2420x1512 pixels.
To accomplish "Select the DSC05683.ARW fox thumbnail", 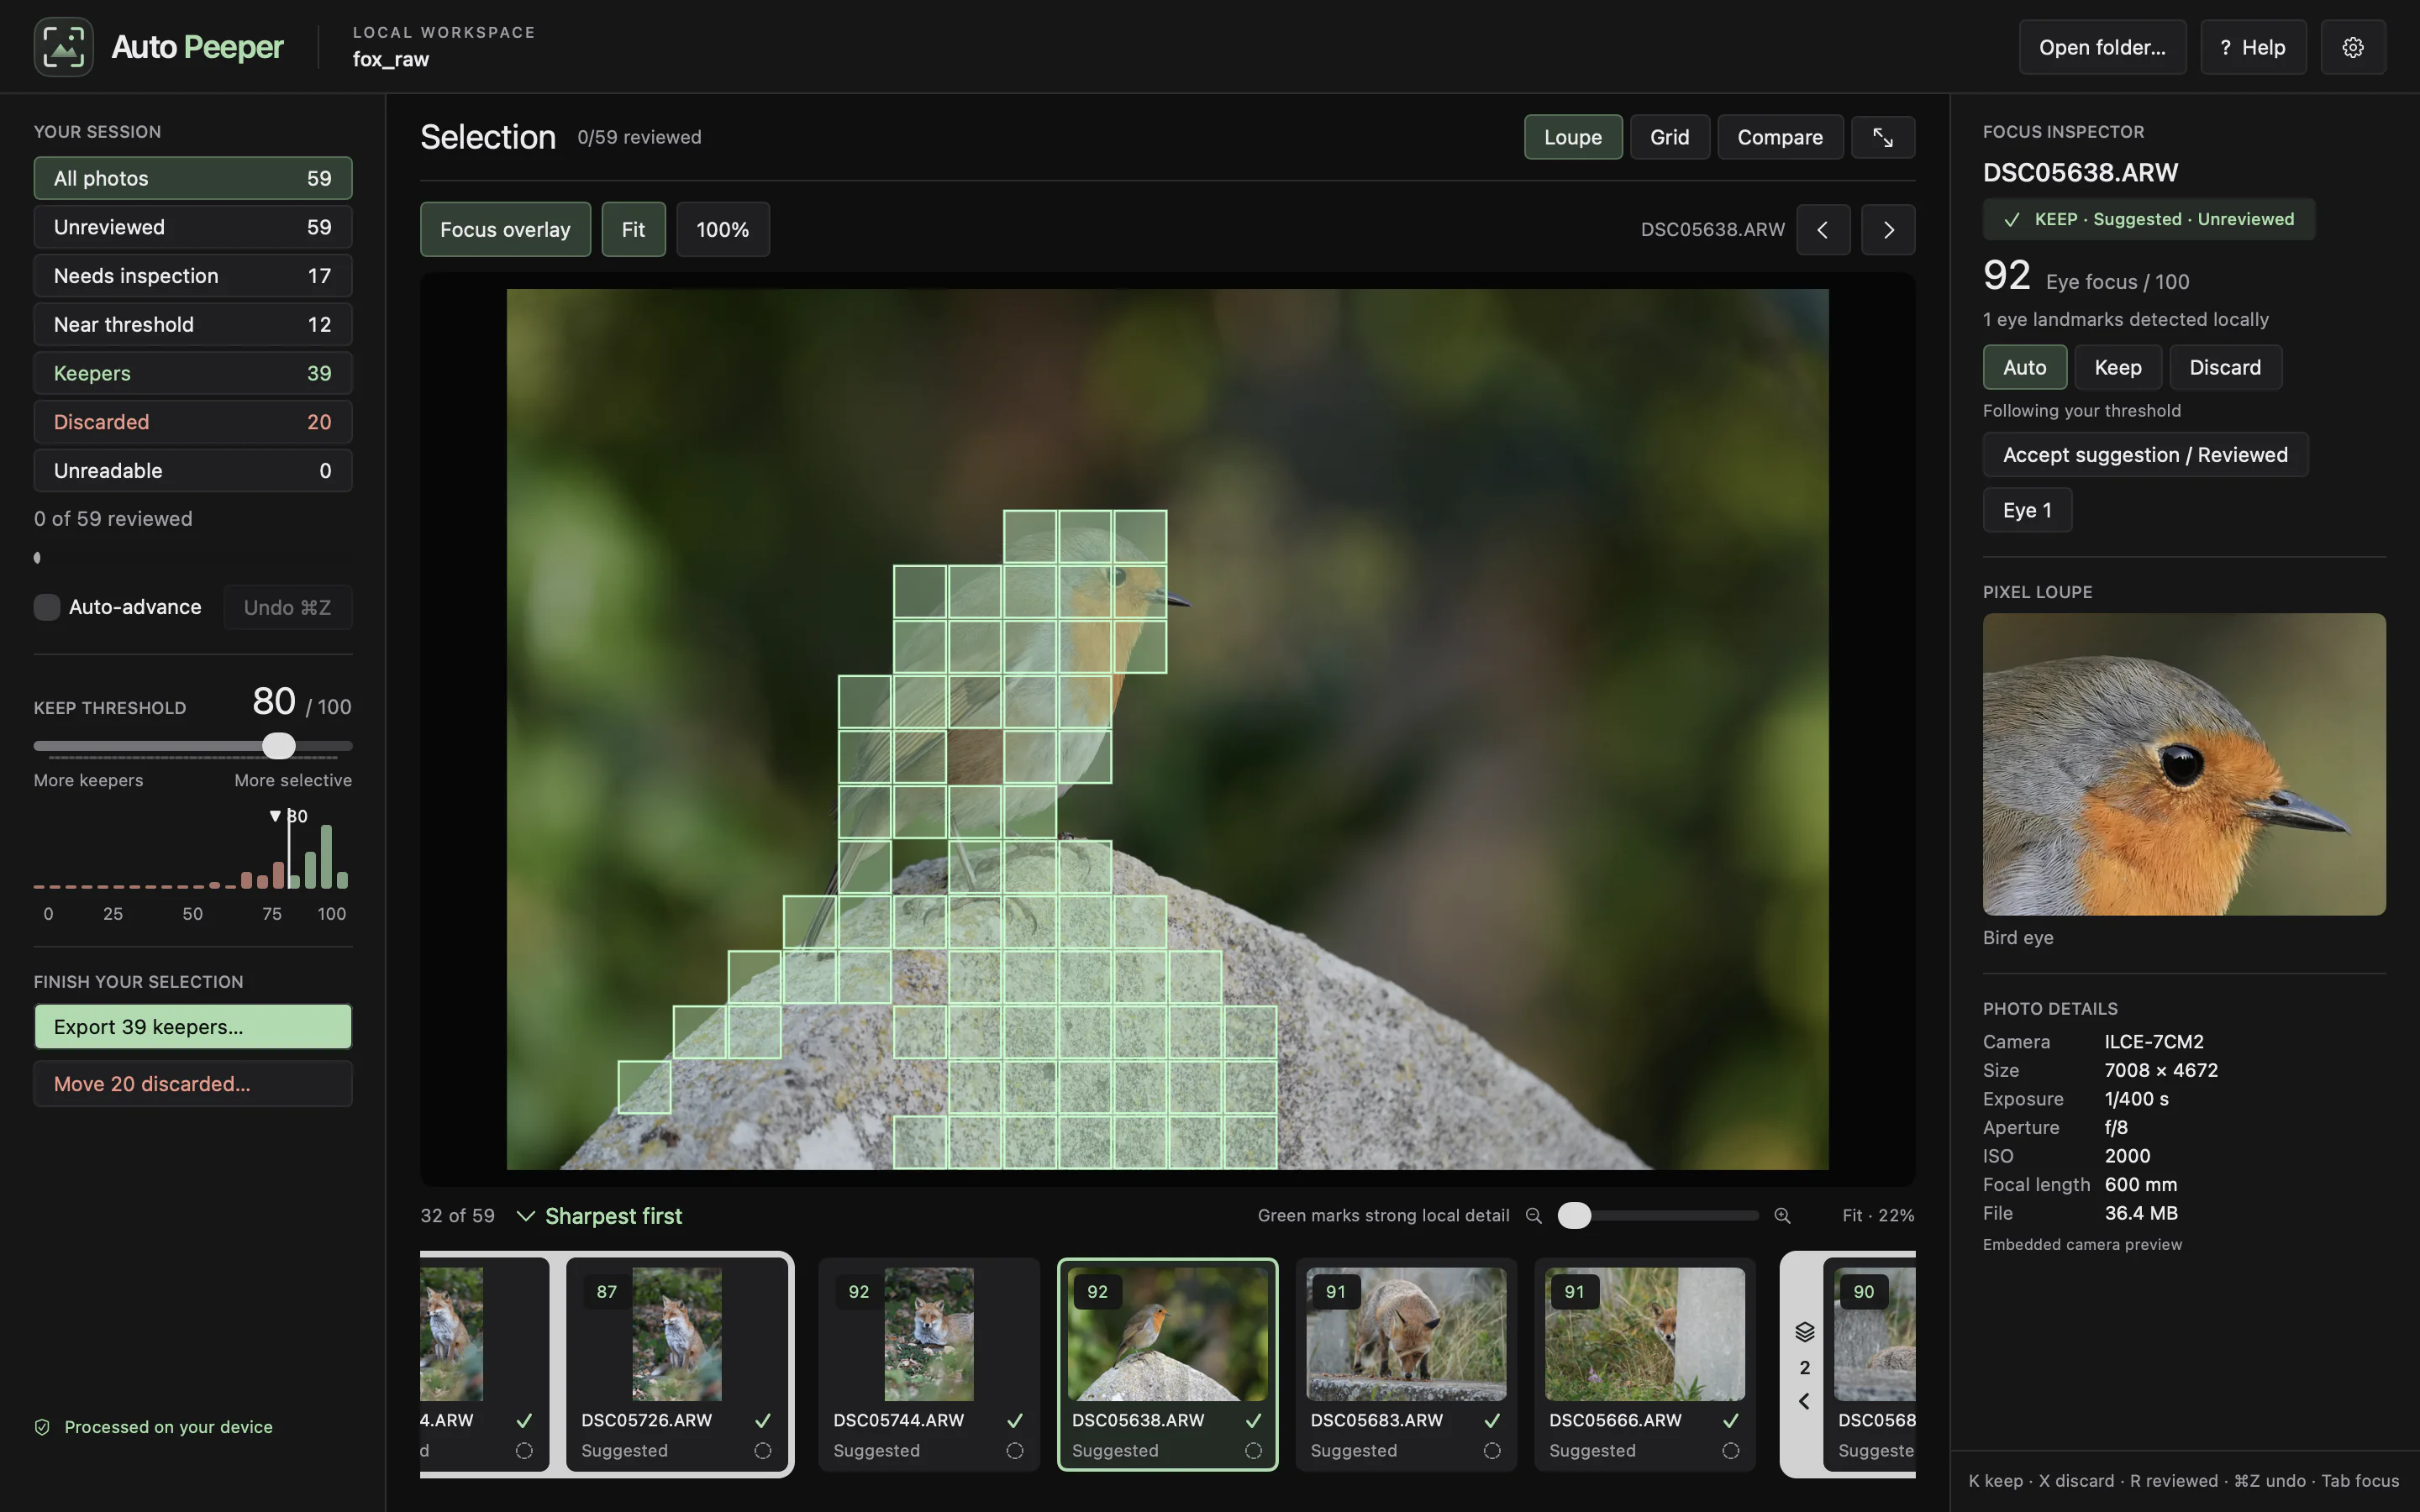I will click(x=1405, y=1334).
